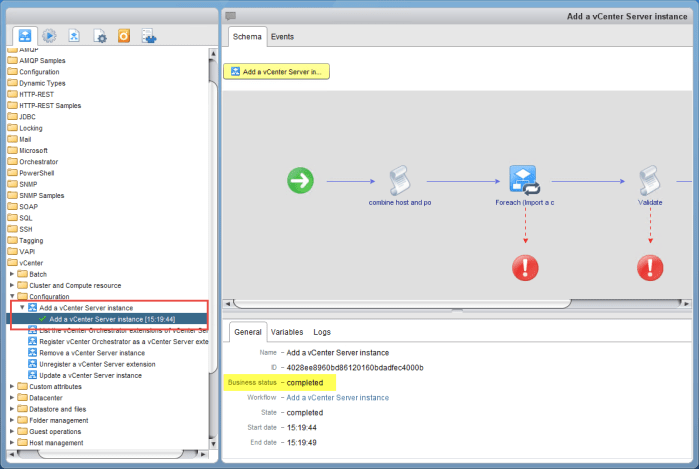Viewport: 699px width, 469px height.
Task: Expand the Guest operations folder
Action: coord(12,431)
